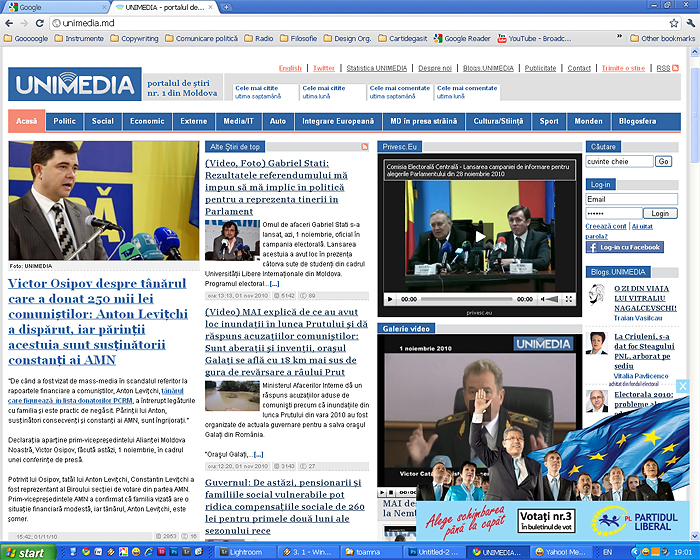Open the Twitter link in the header
This screenshot has width=700, height=560.
(x=324, y=68)
